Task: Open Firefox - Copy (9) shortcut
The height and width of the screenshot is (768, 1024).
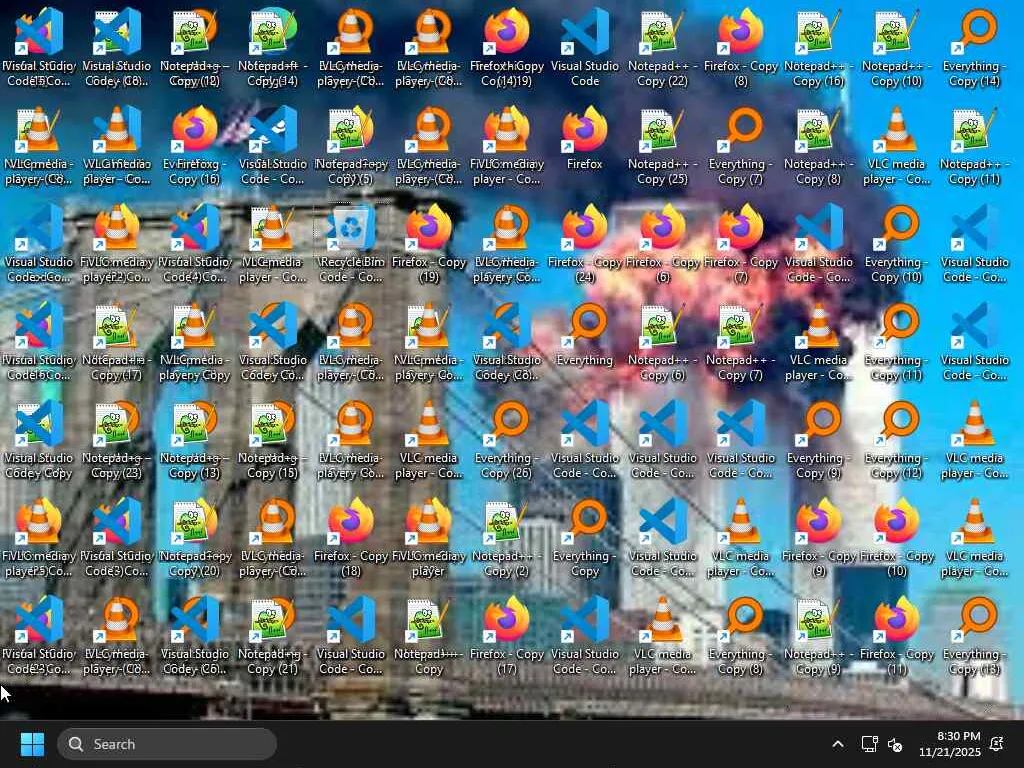Action: (818, 537)
